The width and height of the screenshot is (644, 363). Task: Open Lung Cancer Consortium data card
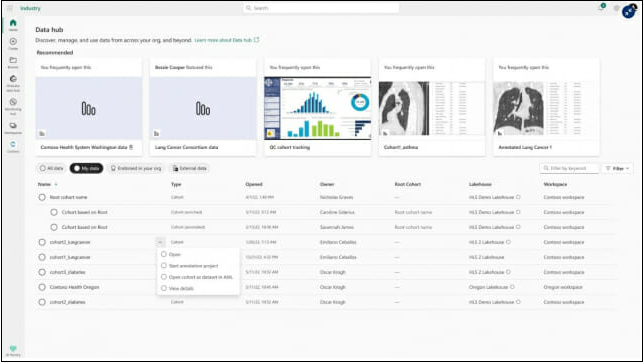pyautogui.click(x=203, y=107)
